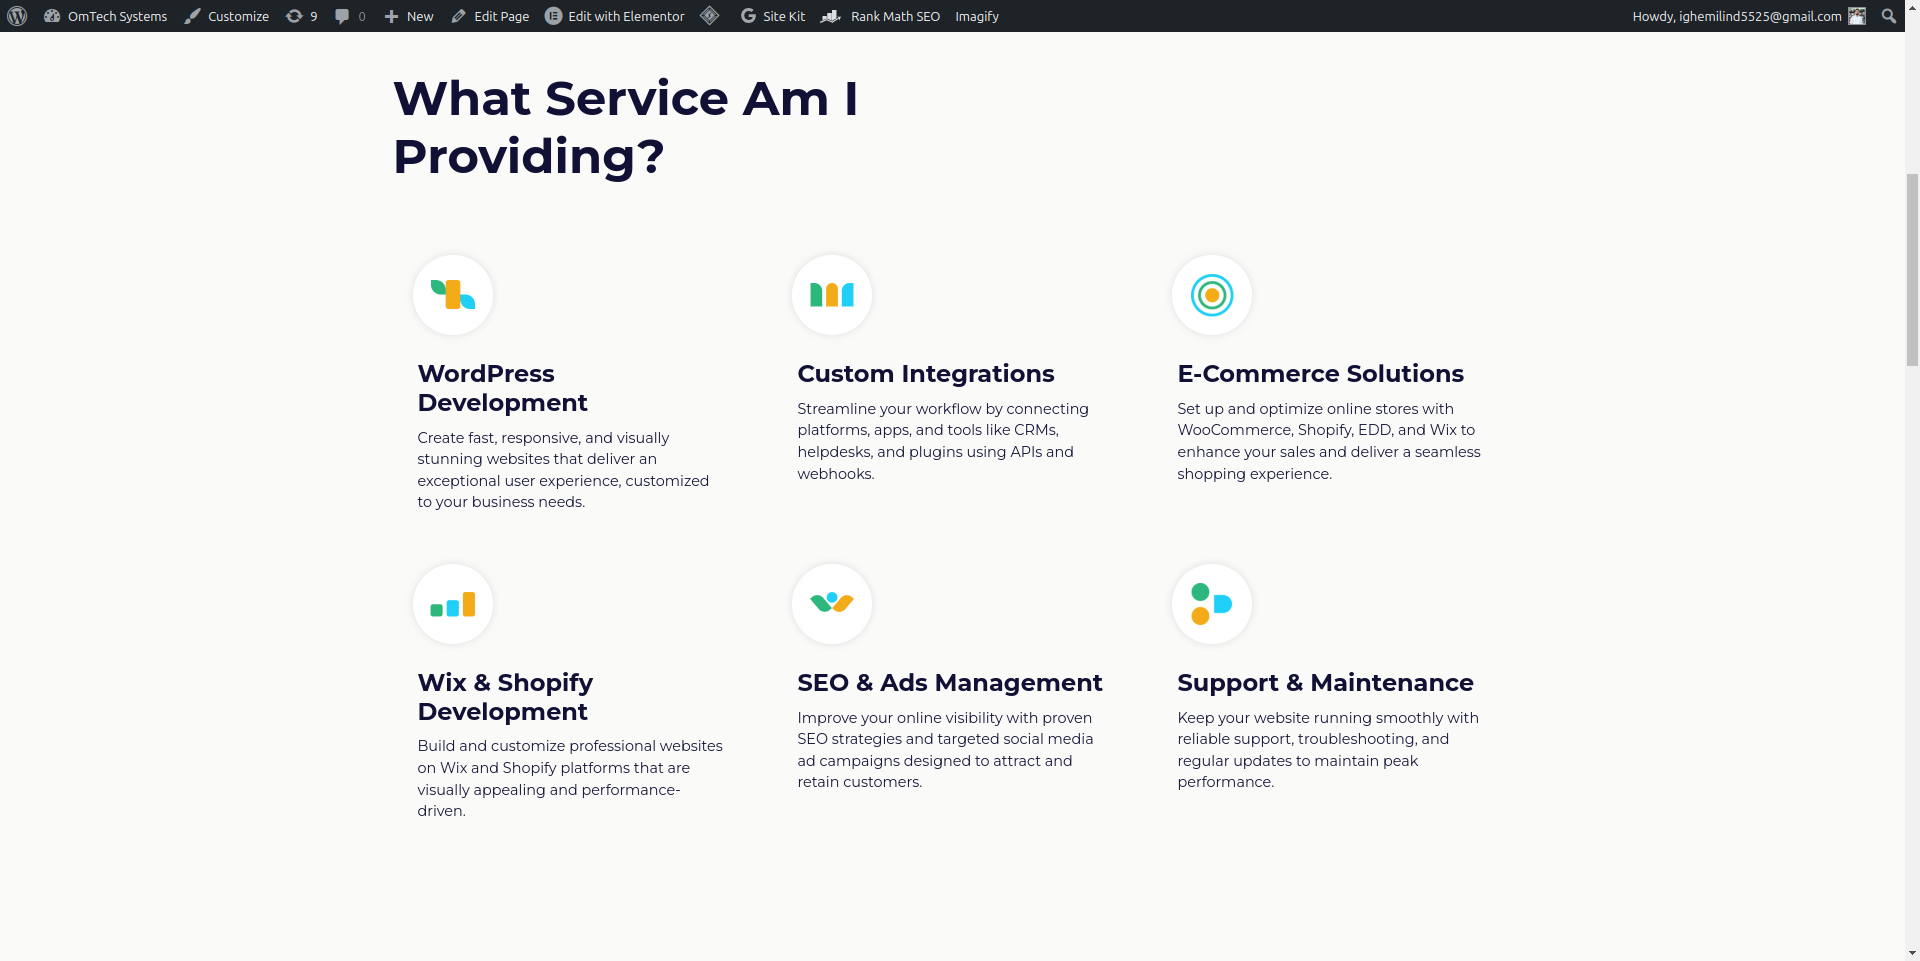Screen dimensions: 1920x961
Task: Select the E-Commerce Solutions heading
Action: (1320, 374)
